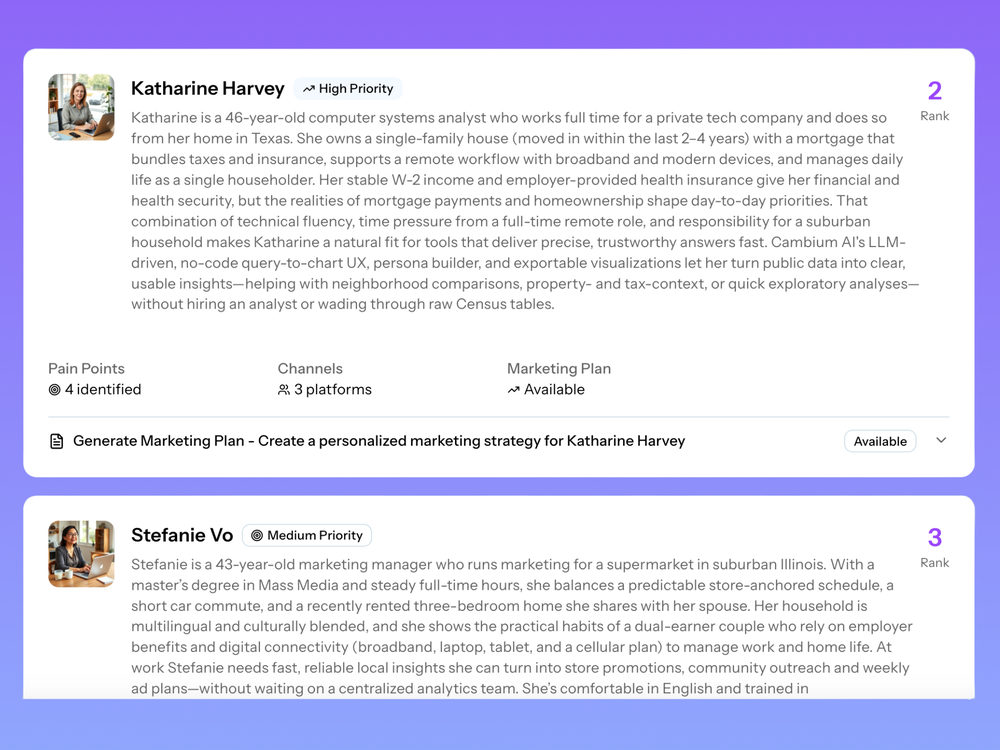Click rank number 2 on Katharine's card
Screen dimensions: 1000x750
pyautogui.click(x=934, y=90)
